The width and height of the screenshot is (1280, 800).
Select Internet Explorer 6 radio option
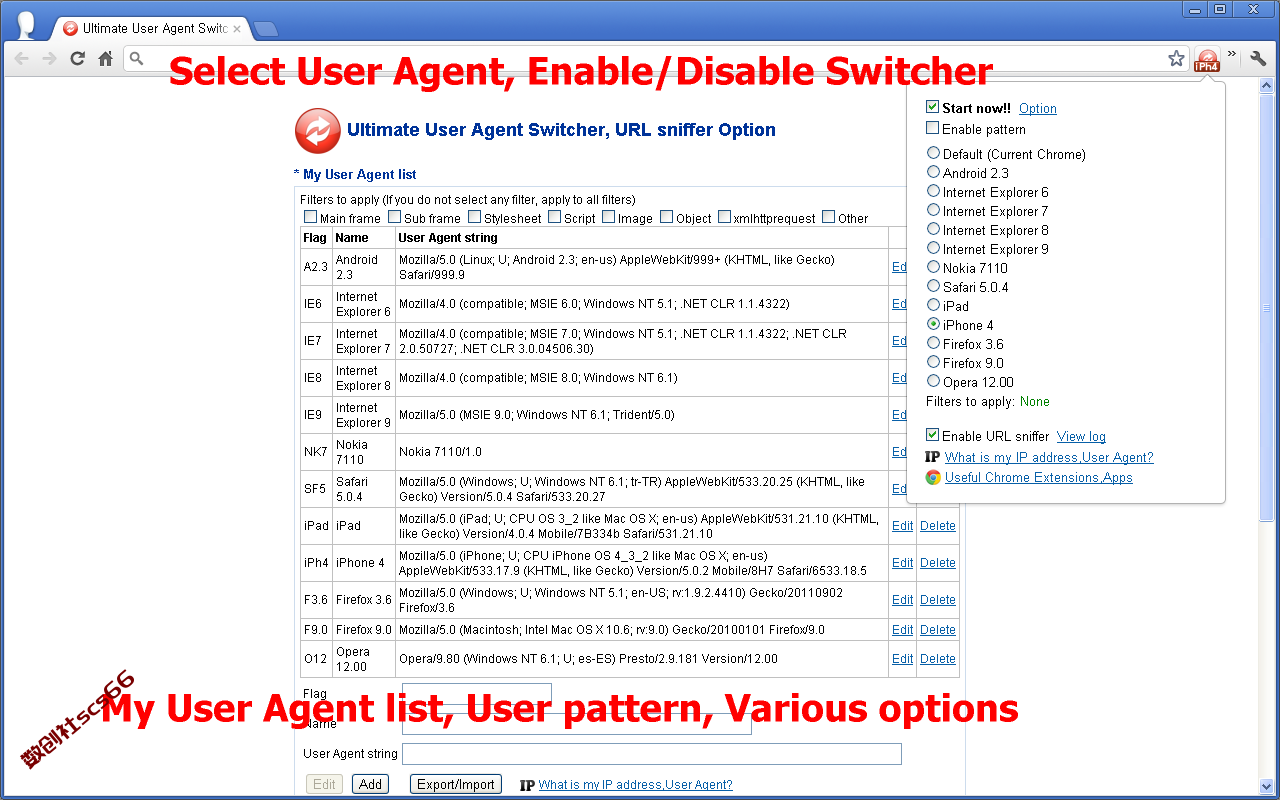pyautogui.click(x=933, y=191)
